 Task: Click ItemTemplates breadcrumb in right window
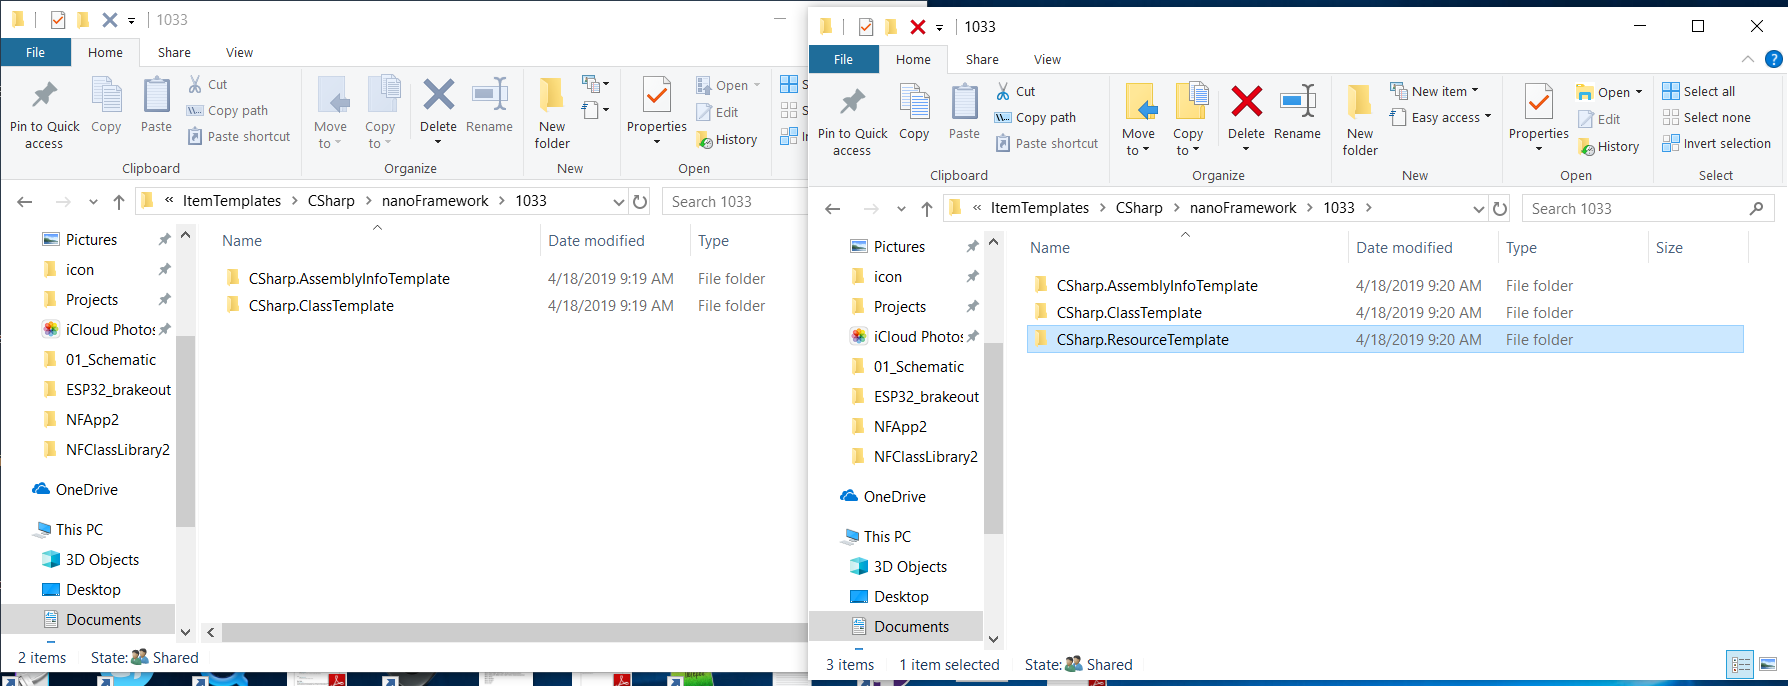click(x=1040, y=208)
